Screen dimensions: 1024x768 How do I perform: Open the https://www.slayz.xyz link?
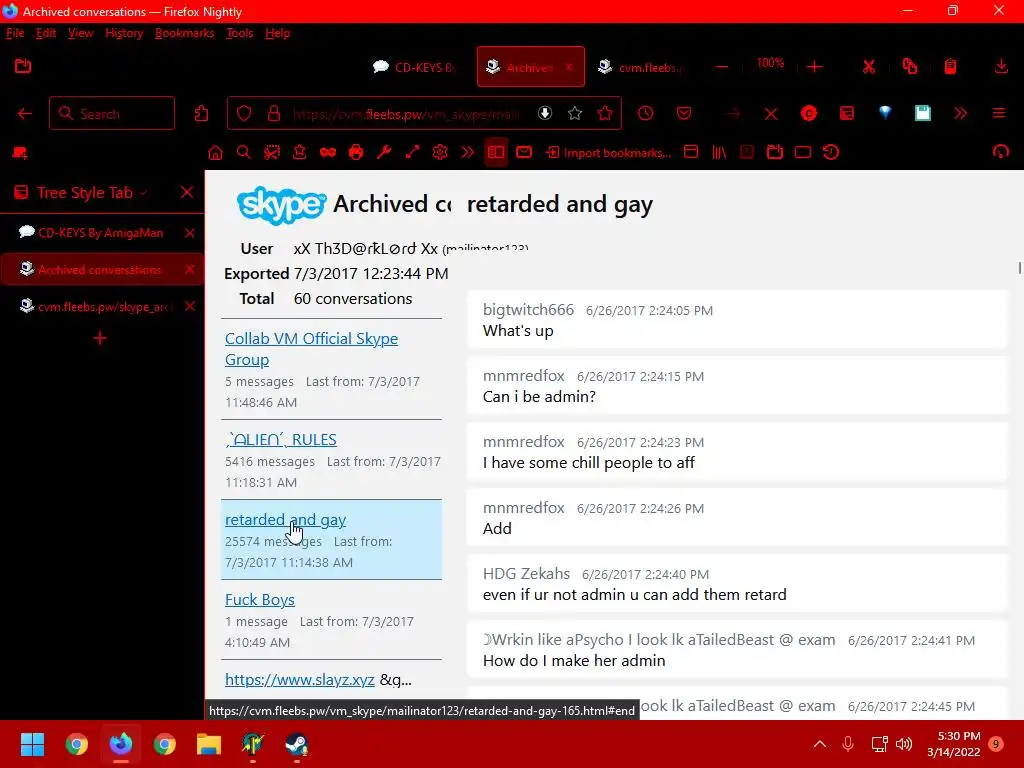[299, 680]
